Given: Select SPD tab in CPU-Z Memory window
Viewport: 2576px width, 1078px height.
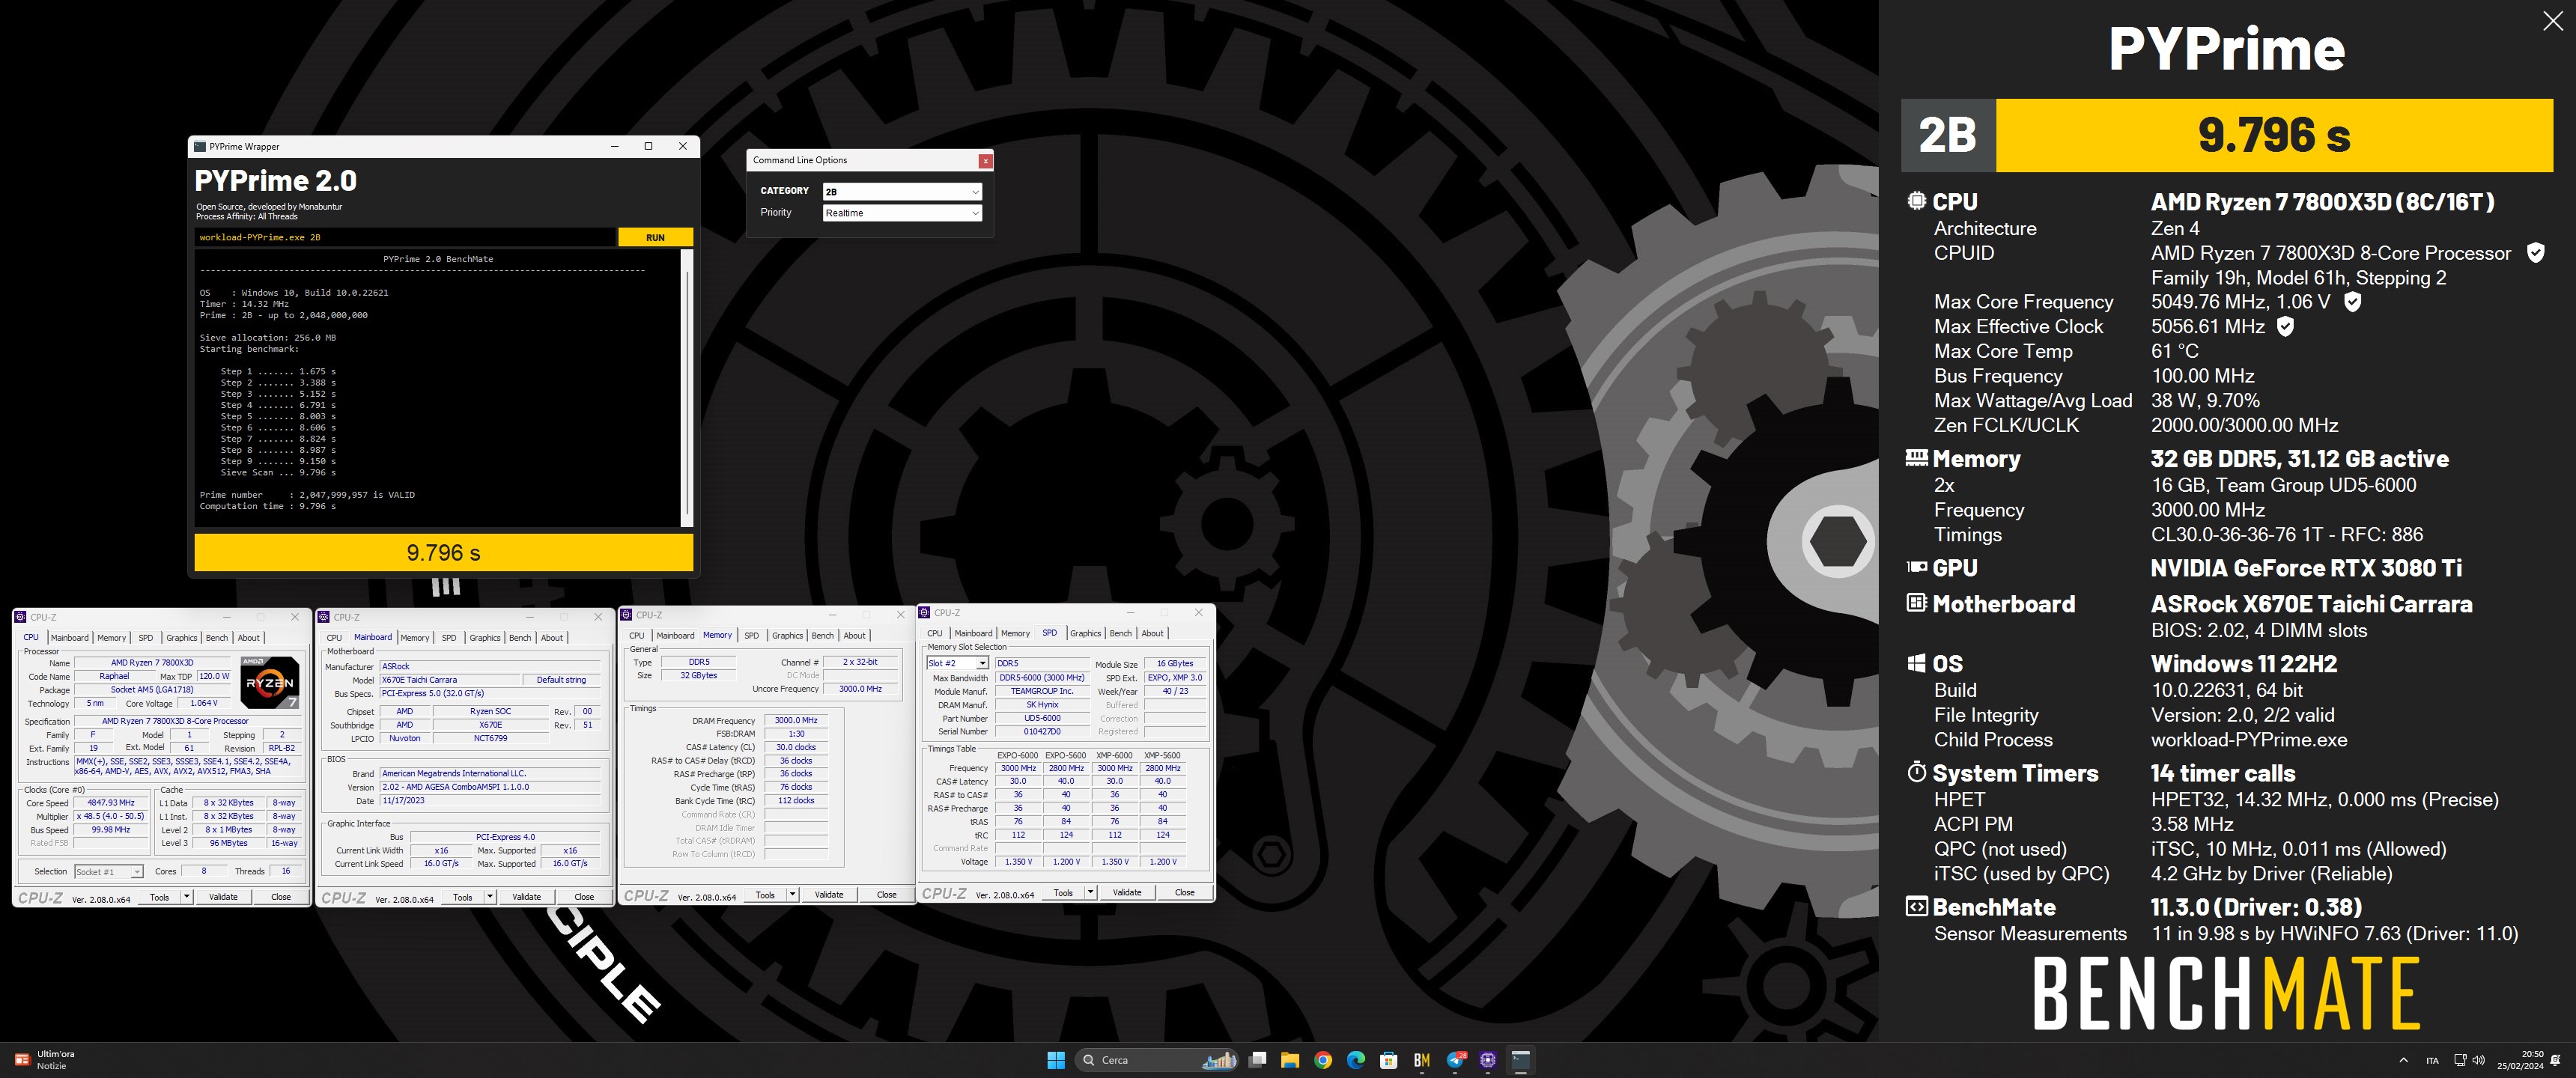Looking at the screenshot, I should pos(751,635).
